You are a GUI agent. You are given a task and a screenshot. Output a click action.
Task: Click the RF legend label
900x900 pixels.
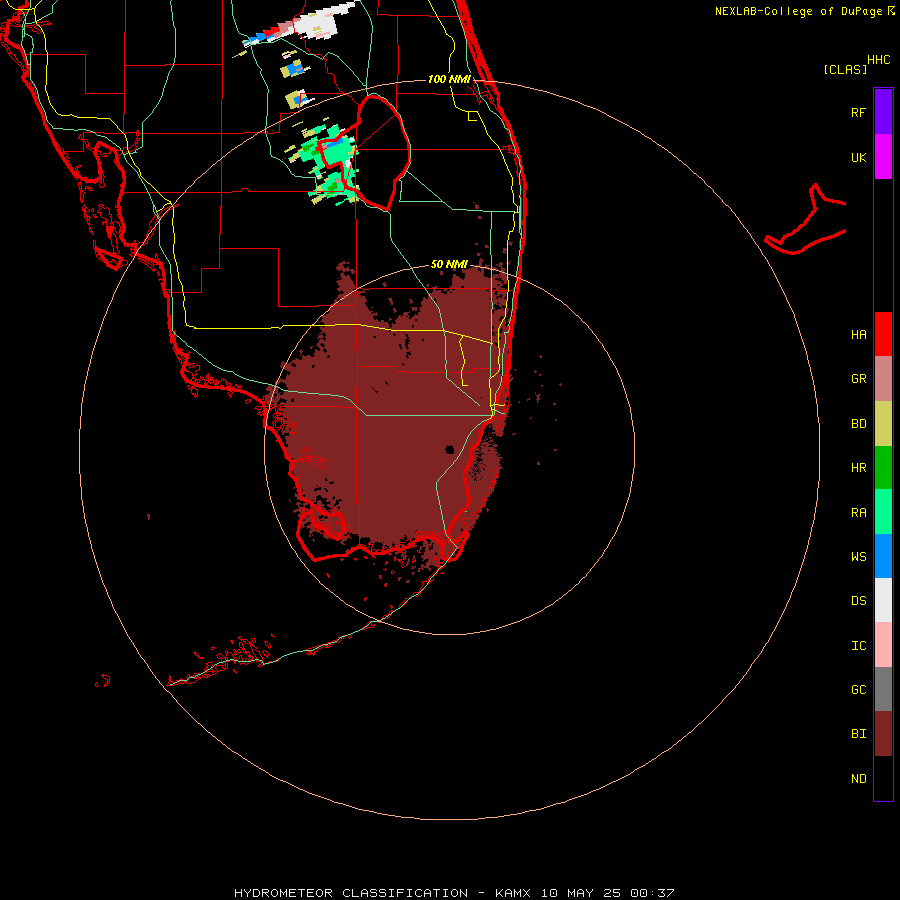[x=858, y=112]
